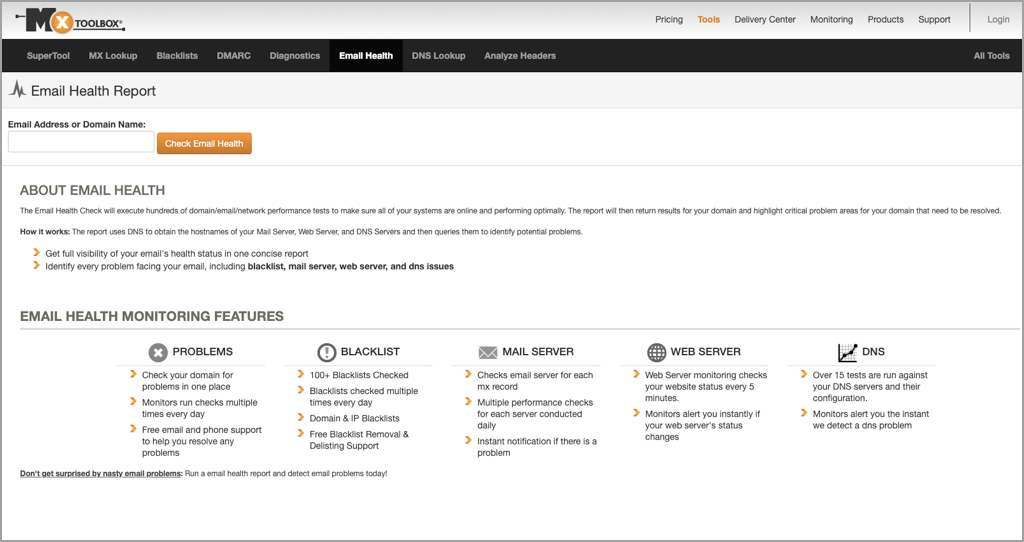Expand the All Tools menu

pos(991,56)
